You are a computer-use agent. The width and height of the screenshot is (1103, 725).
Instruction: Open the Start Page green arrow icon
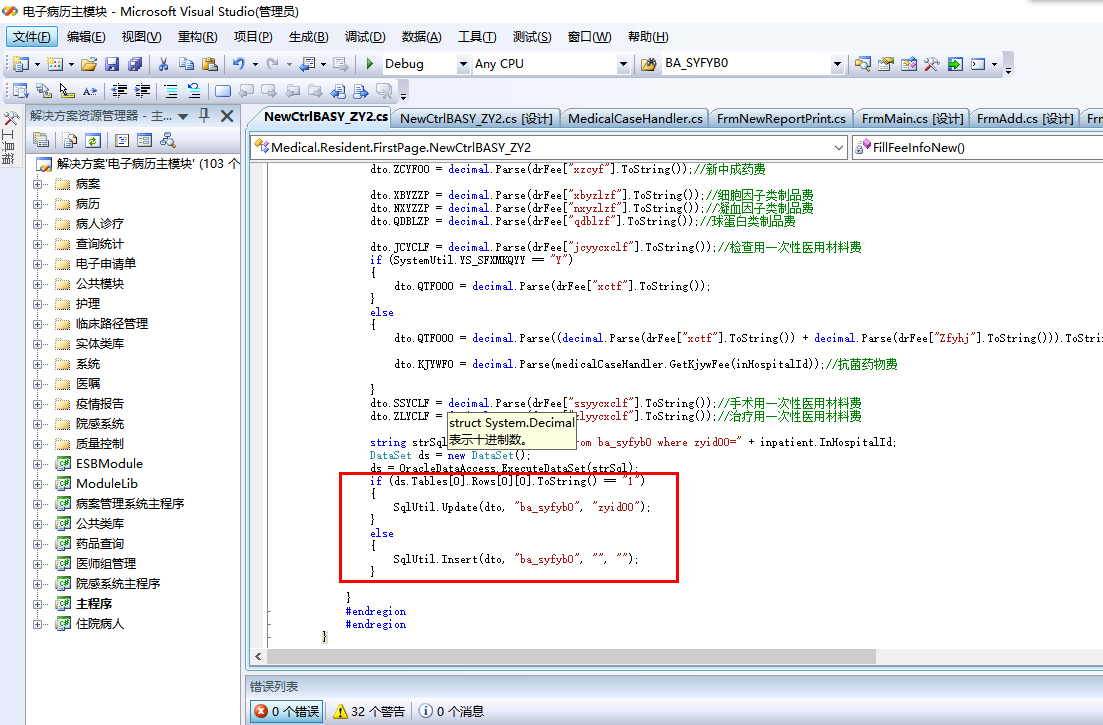pos(955,64)
